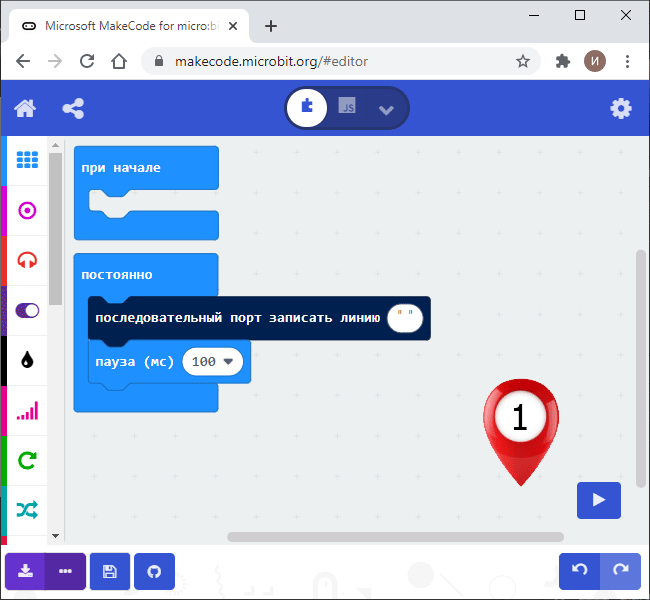
Task: Select the 'пауза (мс)' block label
Action: [x=134, y=362]
